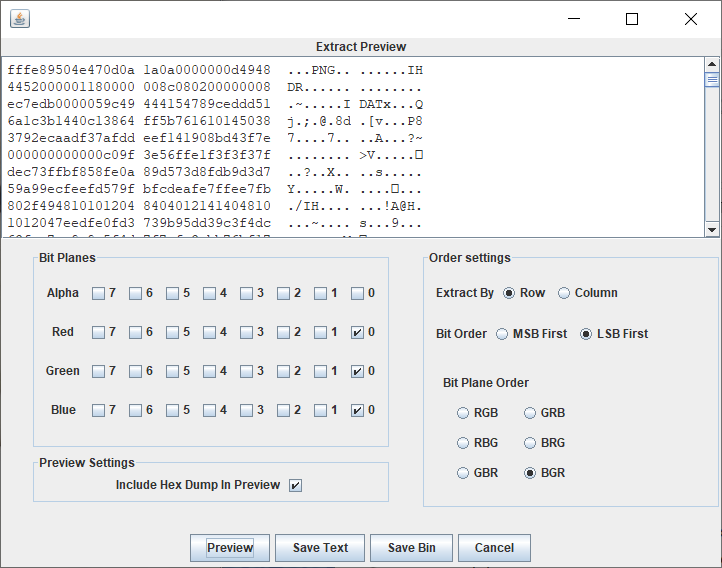Uncheck Red bit plane 0
This screenshot has height=568, width=722.
pos(357,332)
